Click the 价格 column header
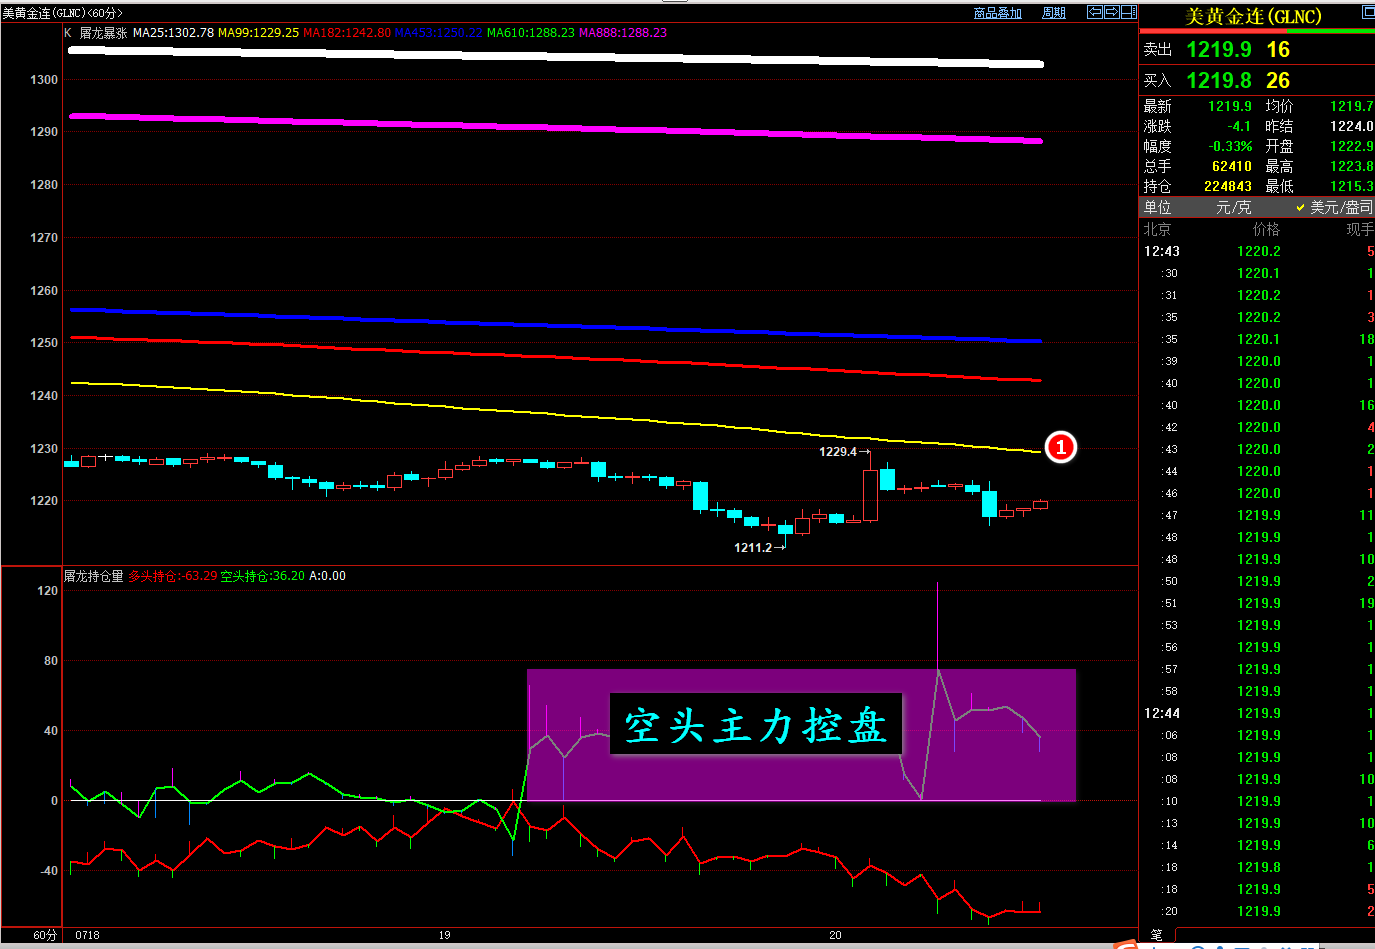Screen dimensions: 1375x949 (1266, 229)
